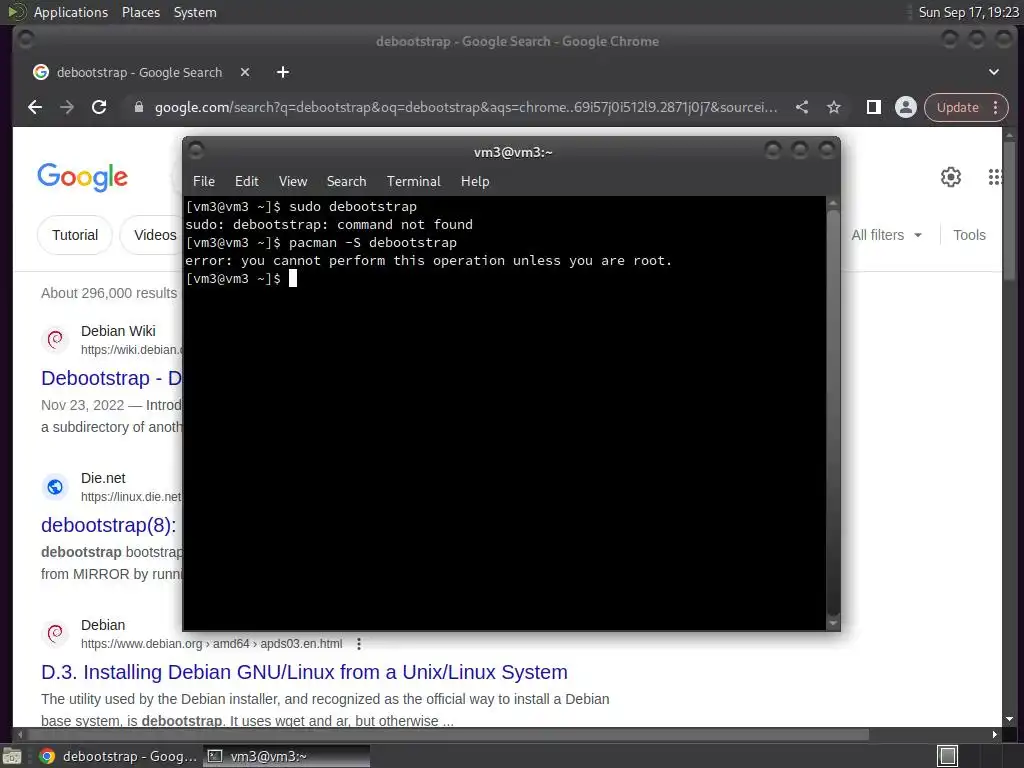Open Debootstrap Debian Wiki result
Viewport: 1024px width, 768px height.
coord(111,378)
